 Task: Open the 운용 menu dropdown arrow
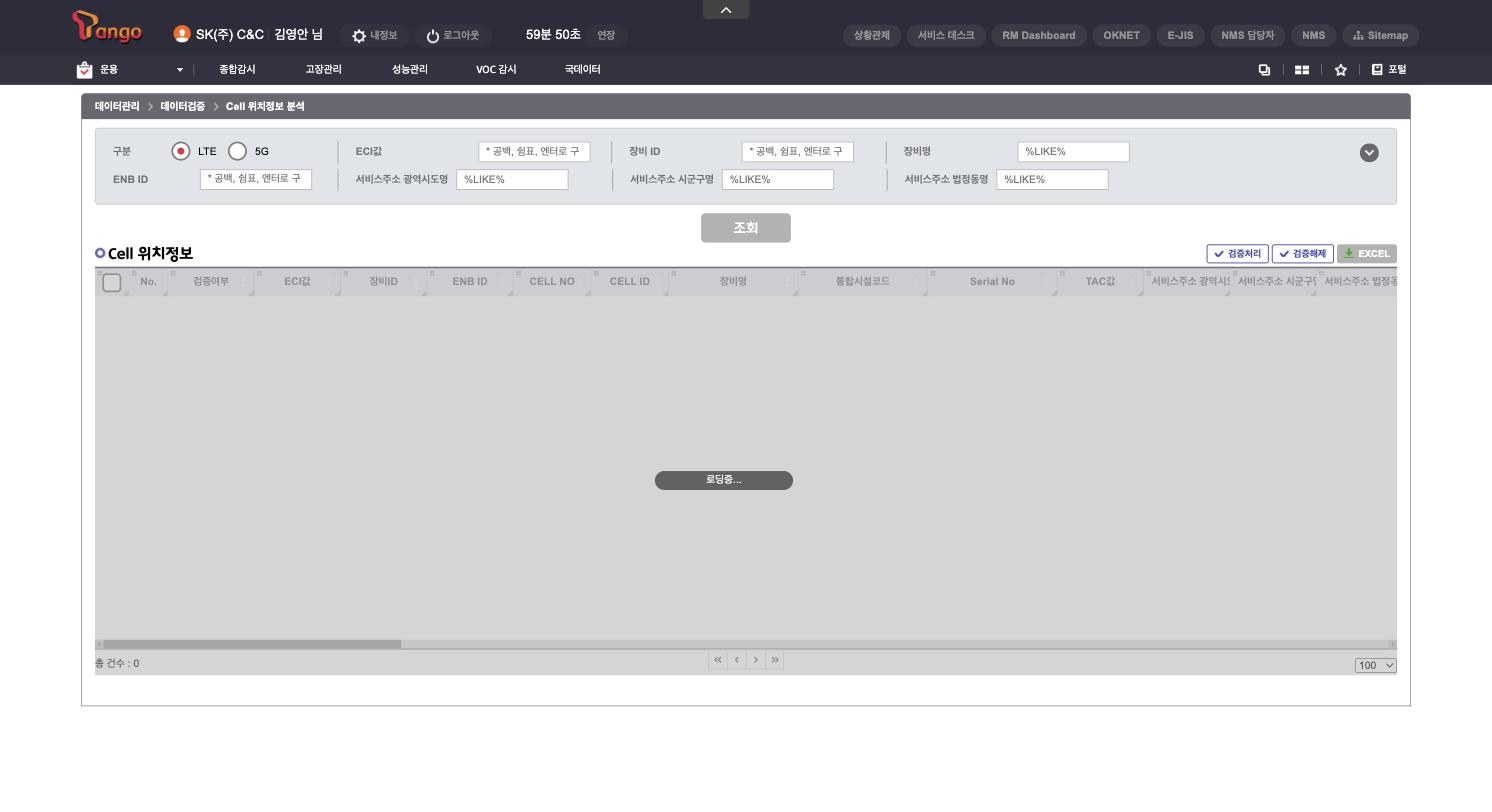[180, 70]
